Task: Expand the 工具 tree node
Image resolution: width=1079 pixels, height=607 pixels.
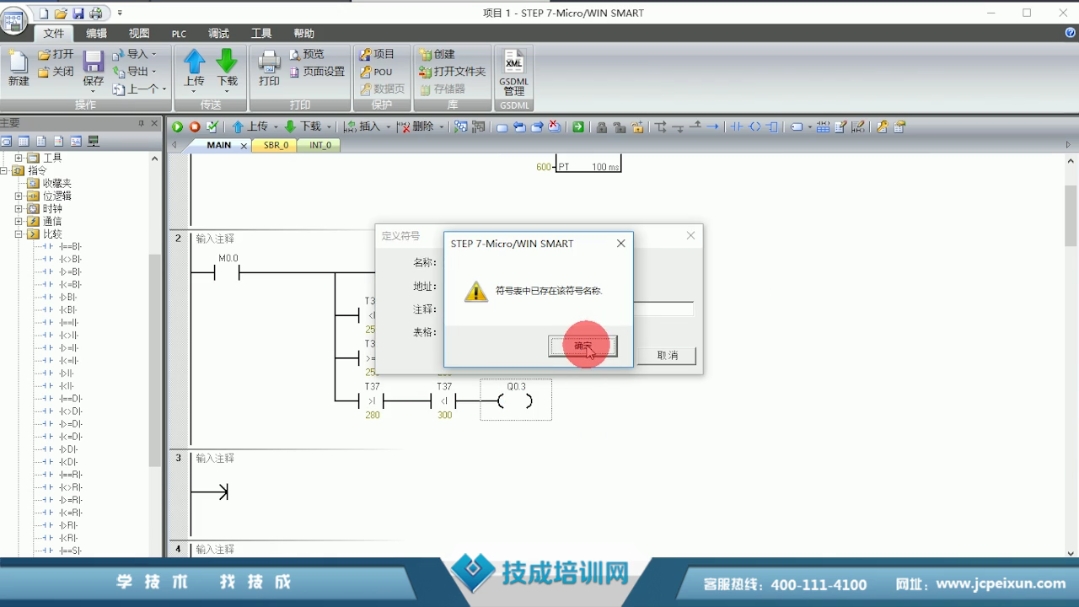Action: coord(19,158)
